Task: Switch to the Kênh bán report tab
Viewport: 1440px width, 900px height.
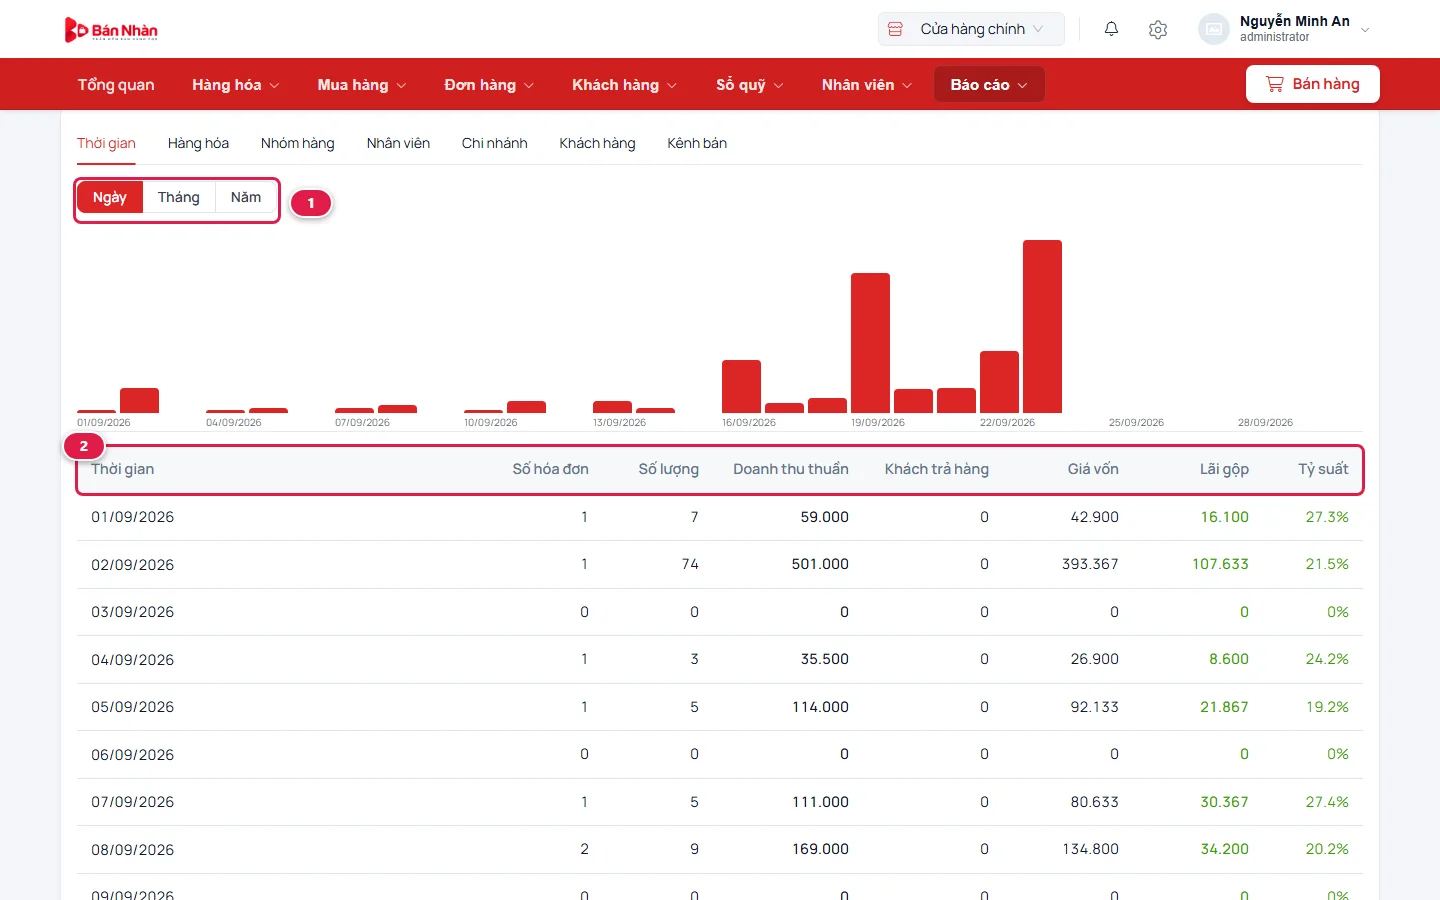Action: tap(697, 143)
